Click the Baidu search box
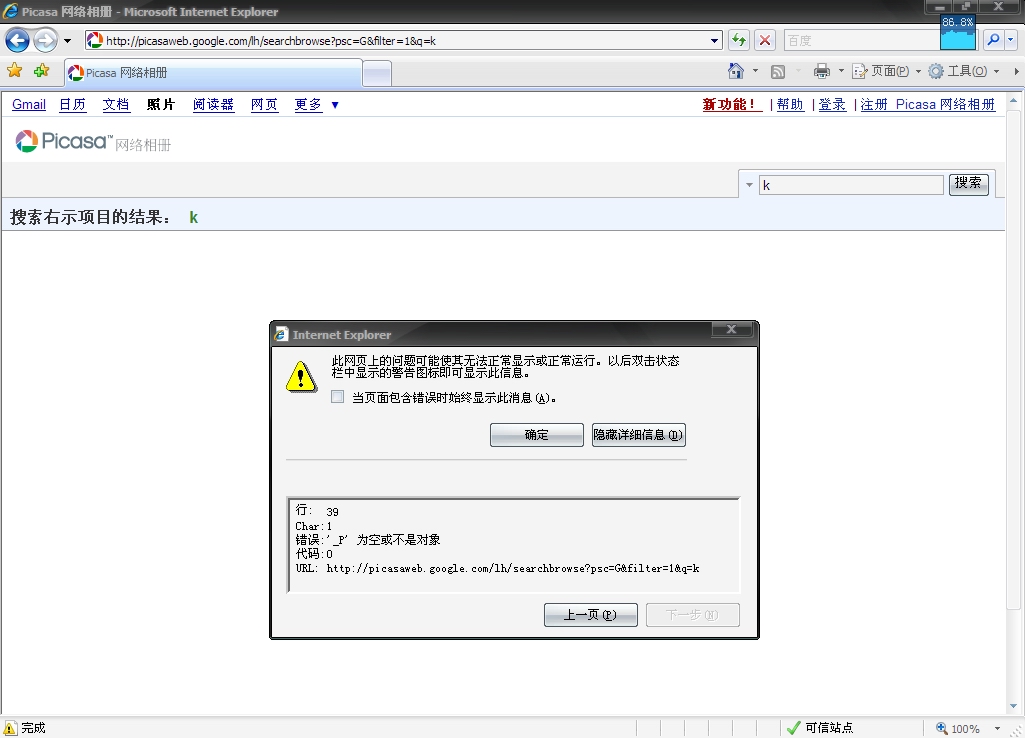Image resolution: width=1025 pixels, height=738 pixels. click(x=862, y=41)
